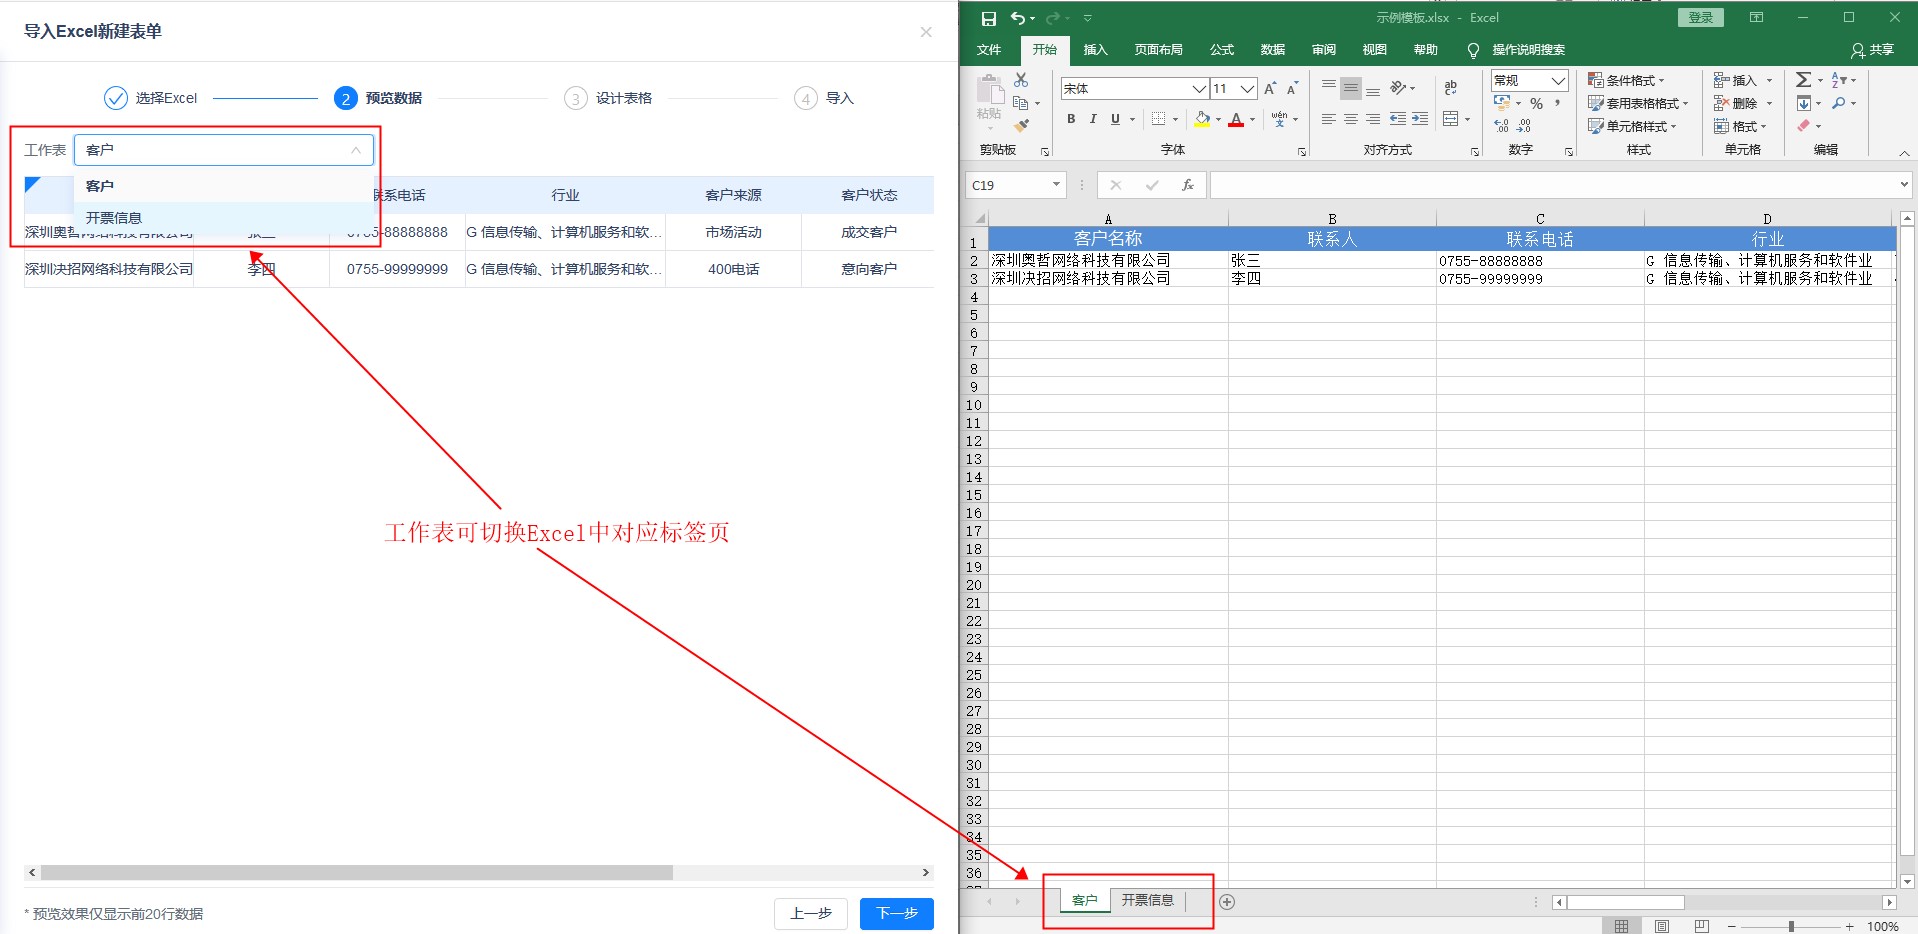
Task: Click the Copy icon in the clipboard group
Action: (1021, 103)
